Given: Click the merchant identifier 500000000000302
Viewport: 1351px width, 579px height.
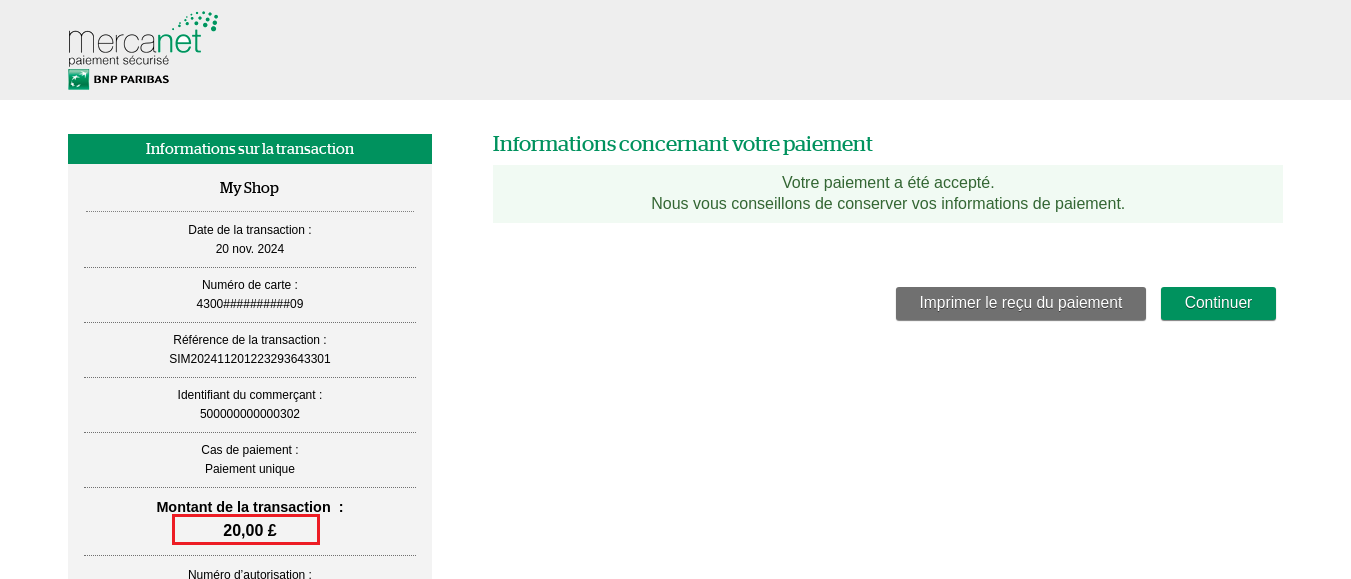Looking at the screenshot, I should [x=249, y=414].
